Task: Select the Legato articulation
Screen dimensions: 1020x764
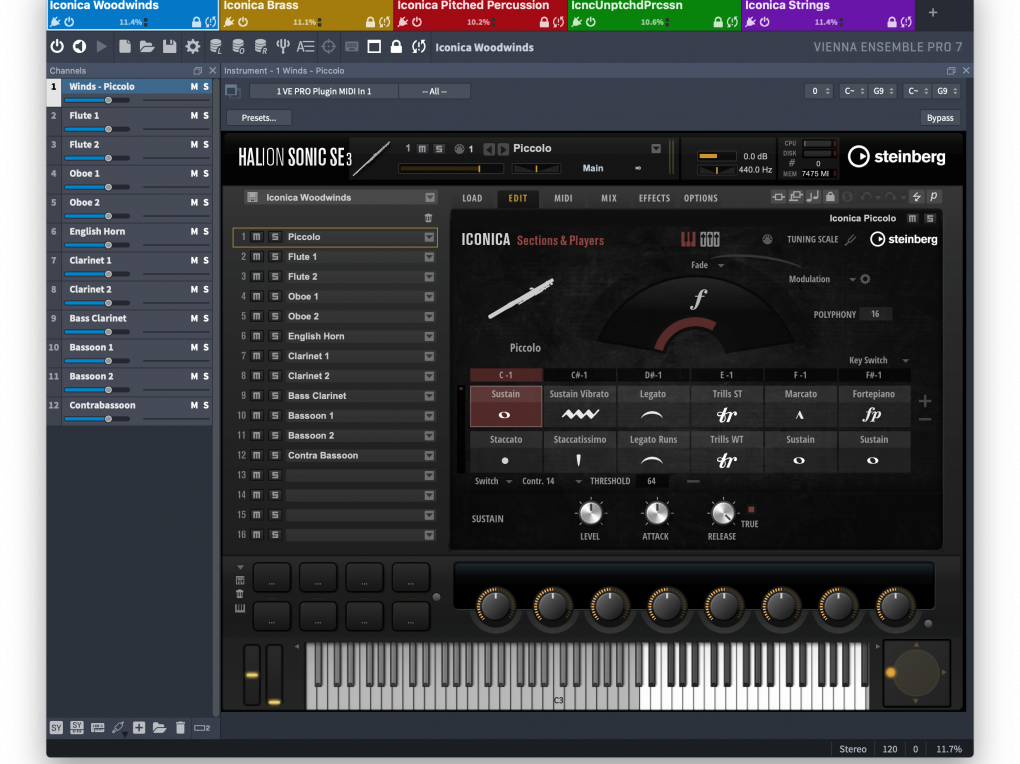Action: [652, 405]
